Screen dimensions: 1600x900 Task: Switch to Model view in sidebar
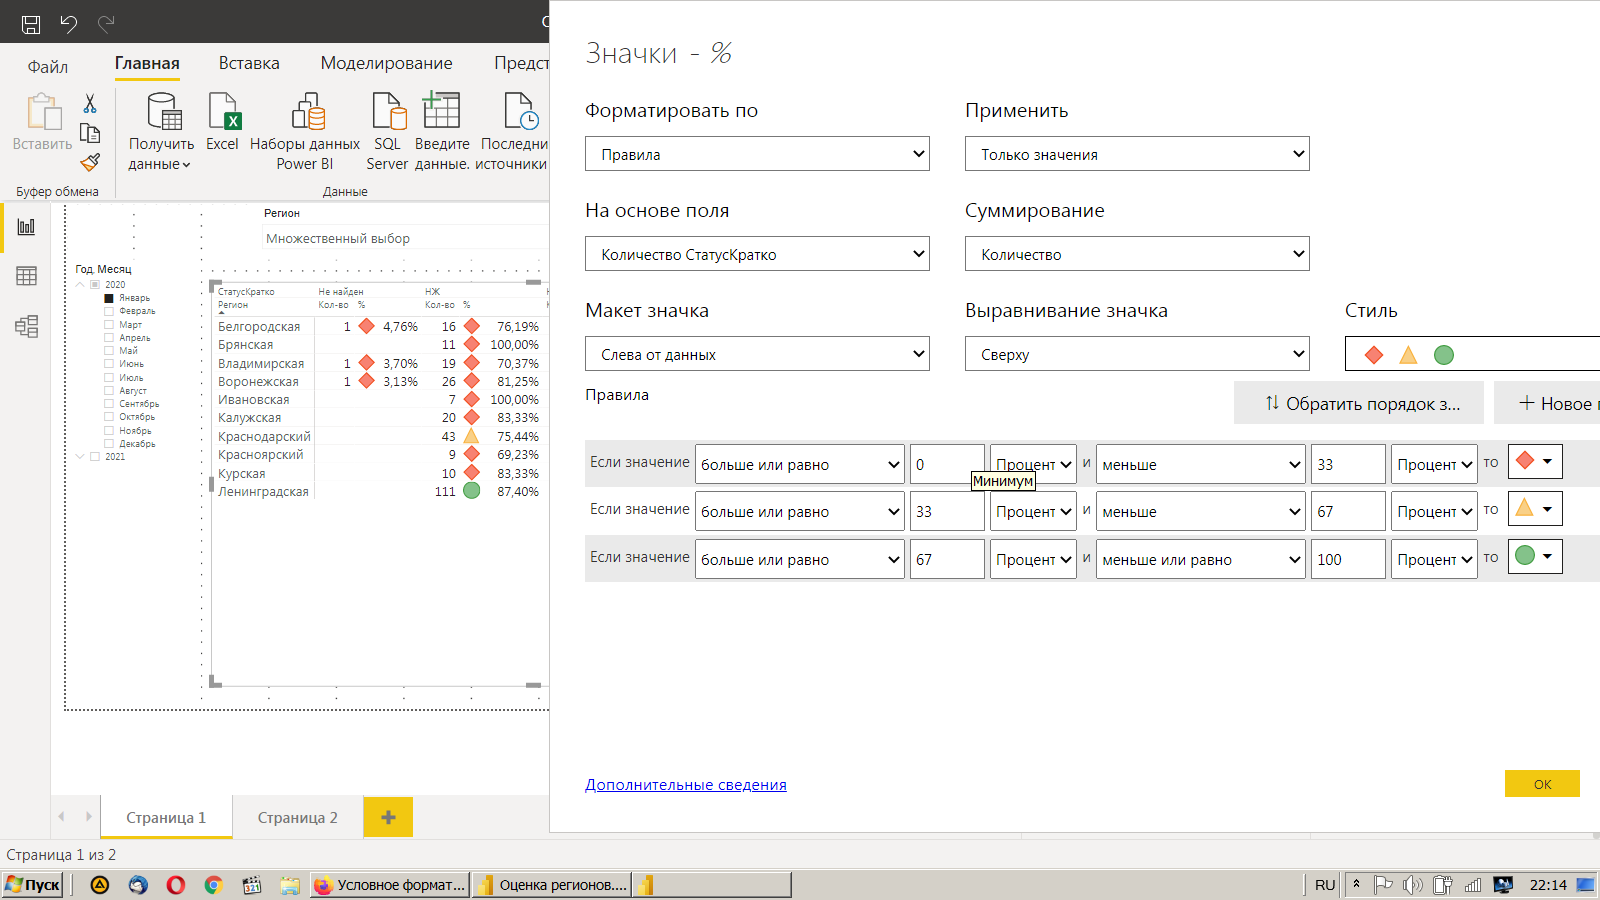pyautogui.click(x=26, y=326)
